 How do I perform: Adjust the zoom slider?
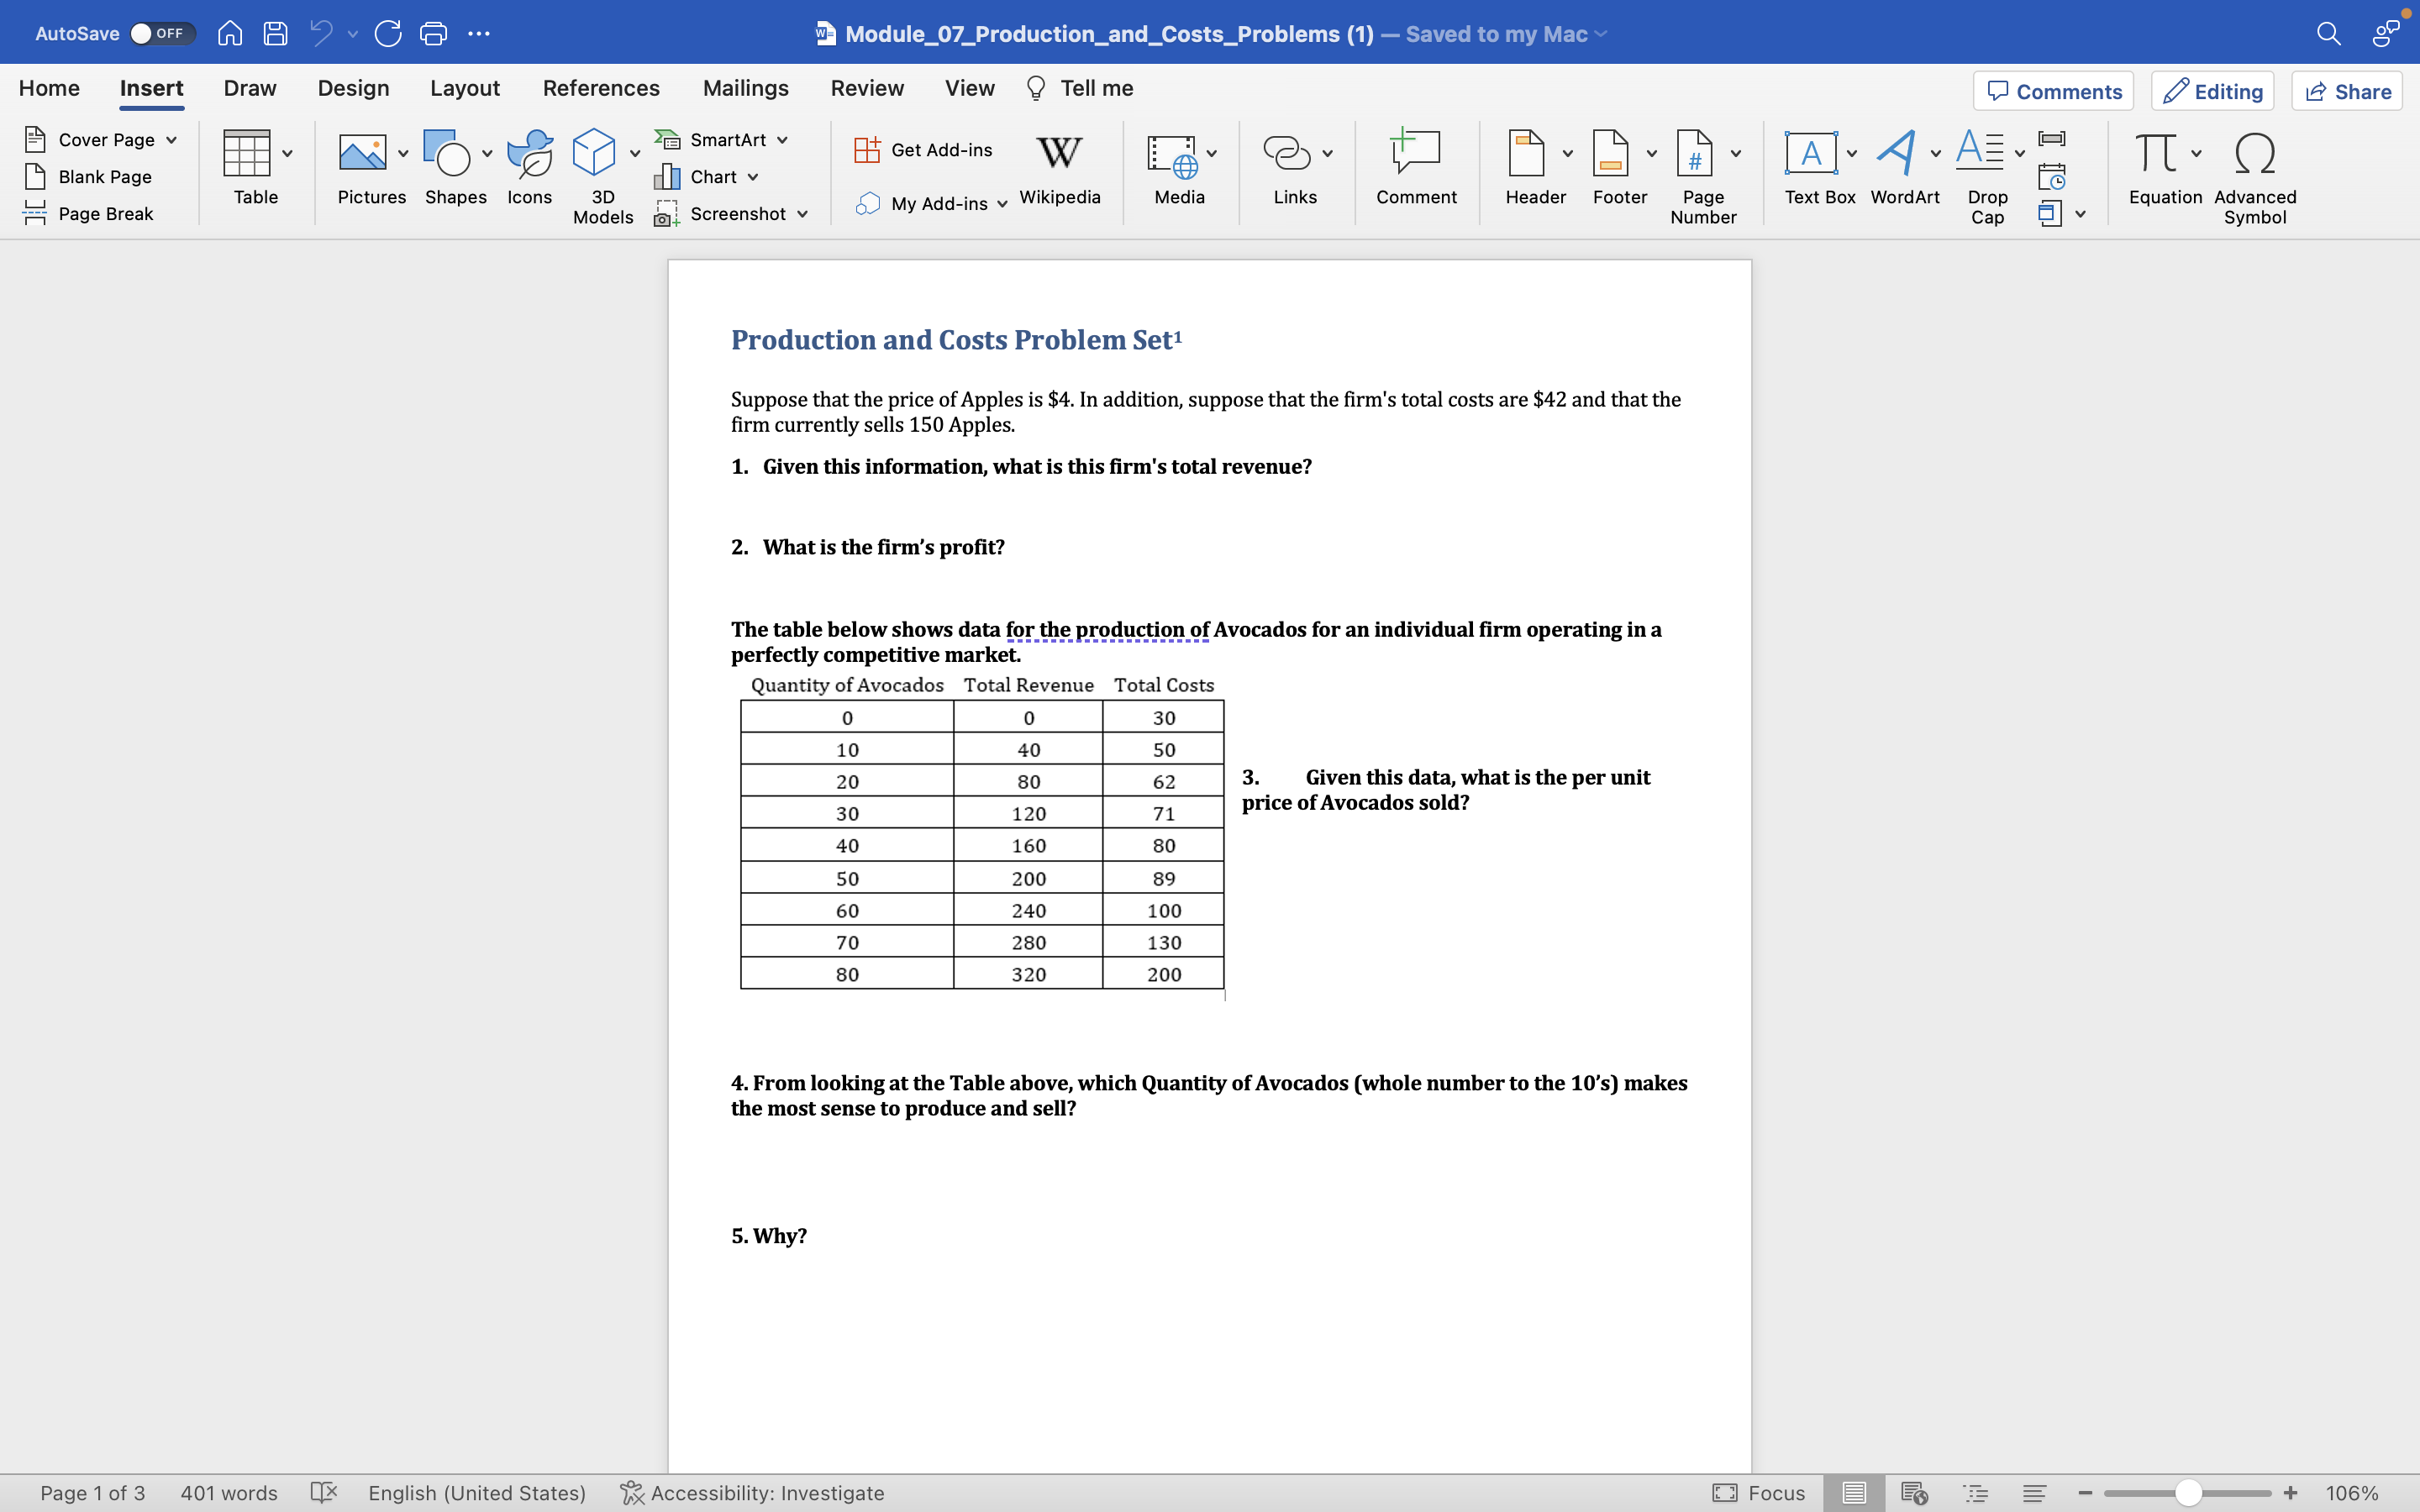pos(2187,1493)
